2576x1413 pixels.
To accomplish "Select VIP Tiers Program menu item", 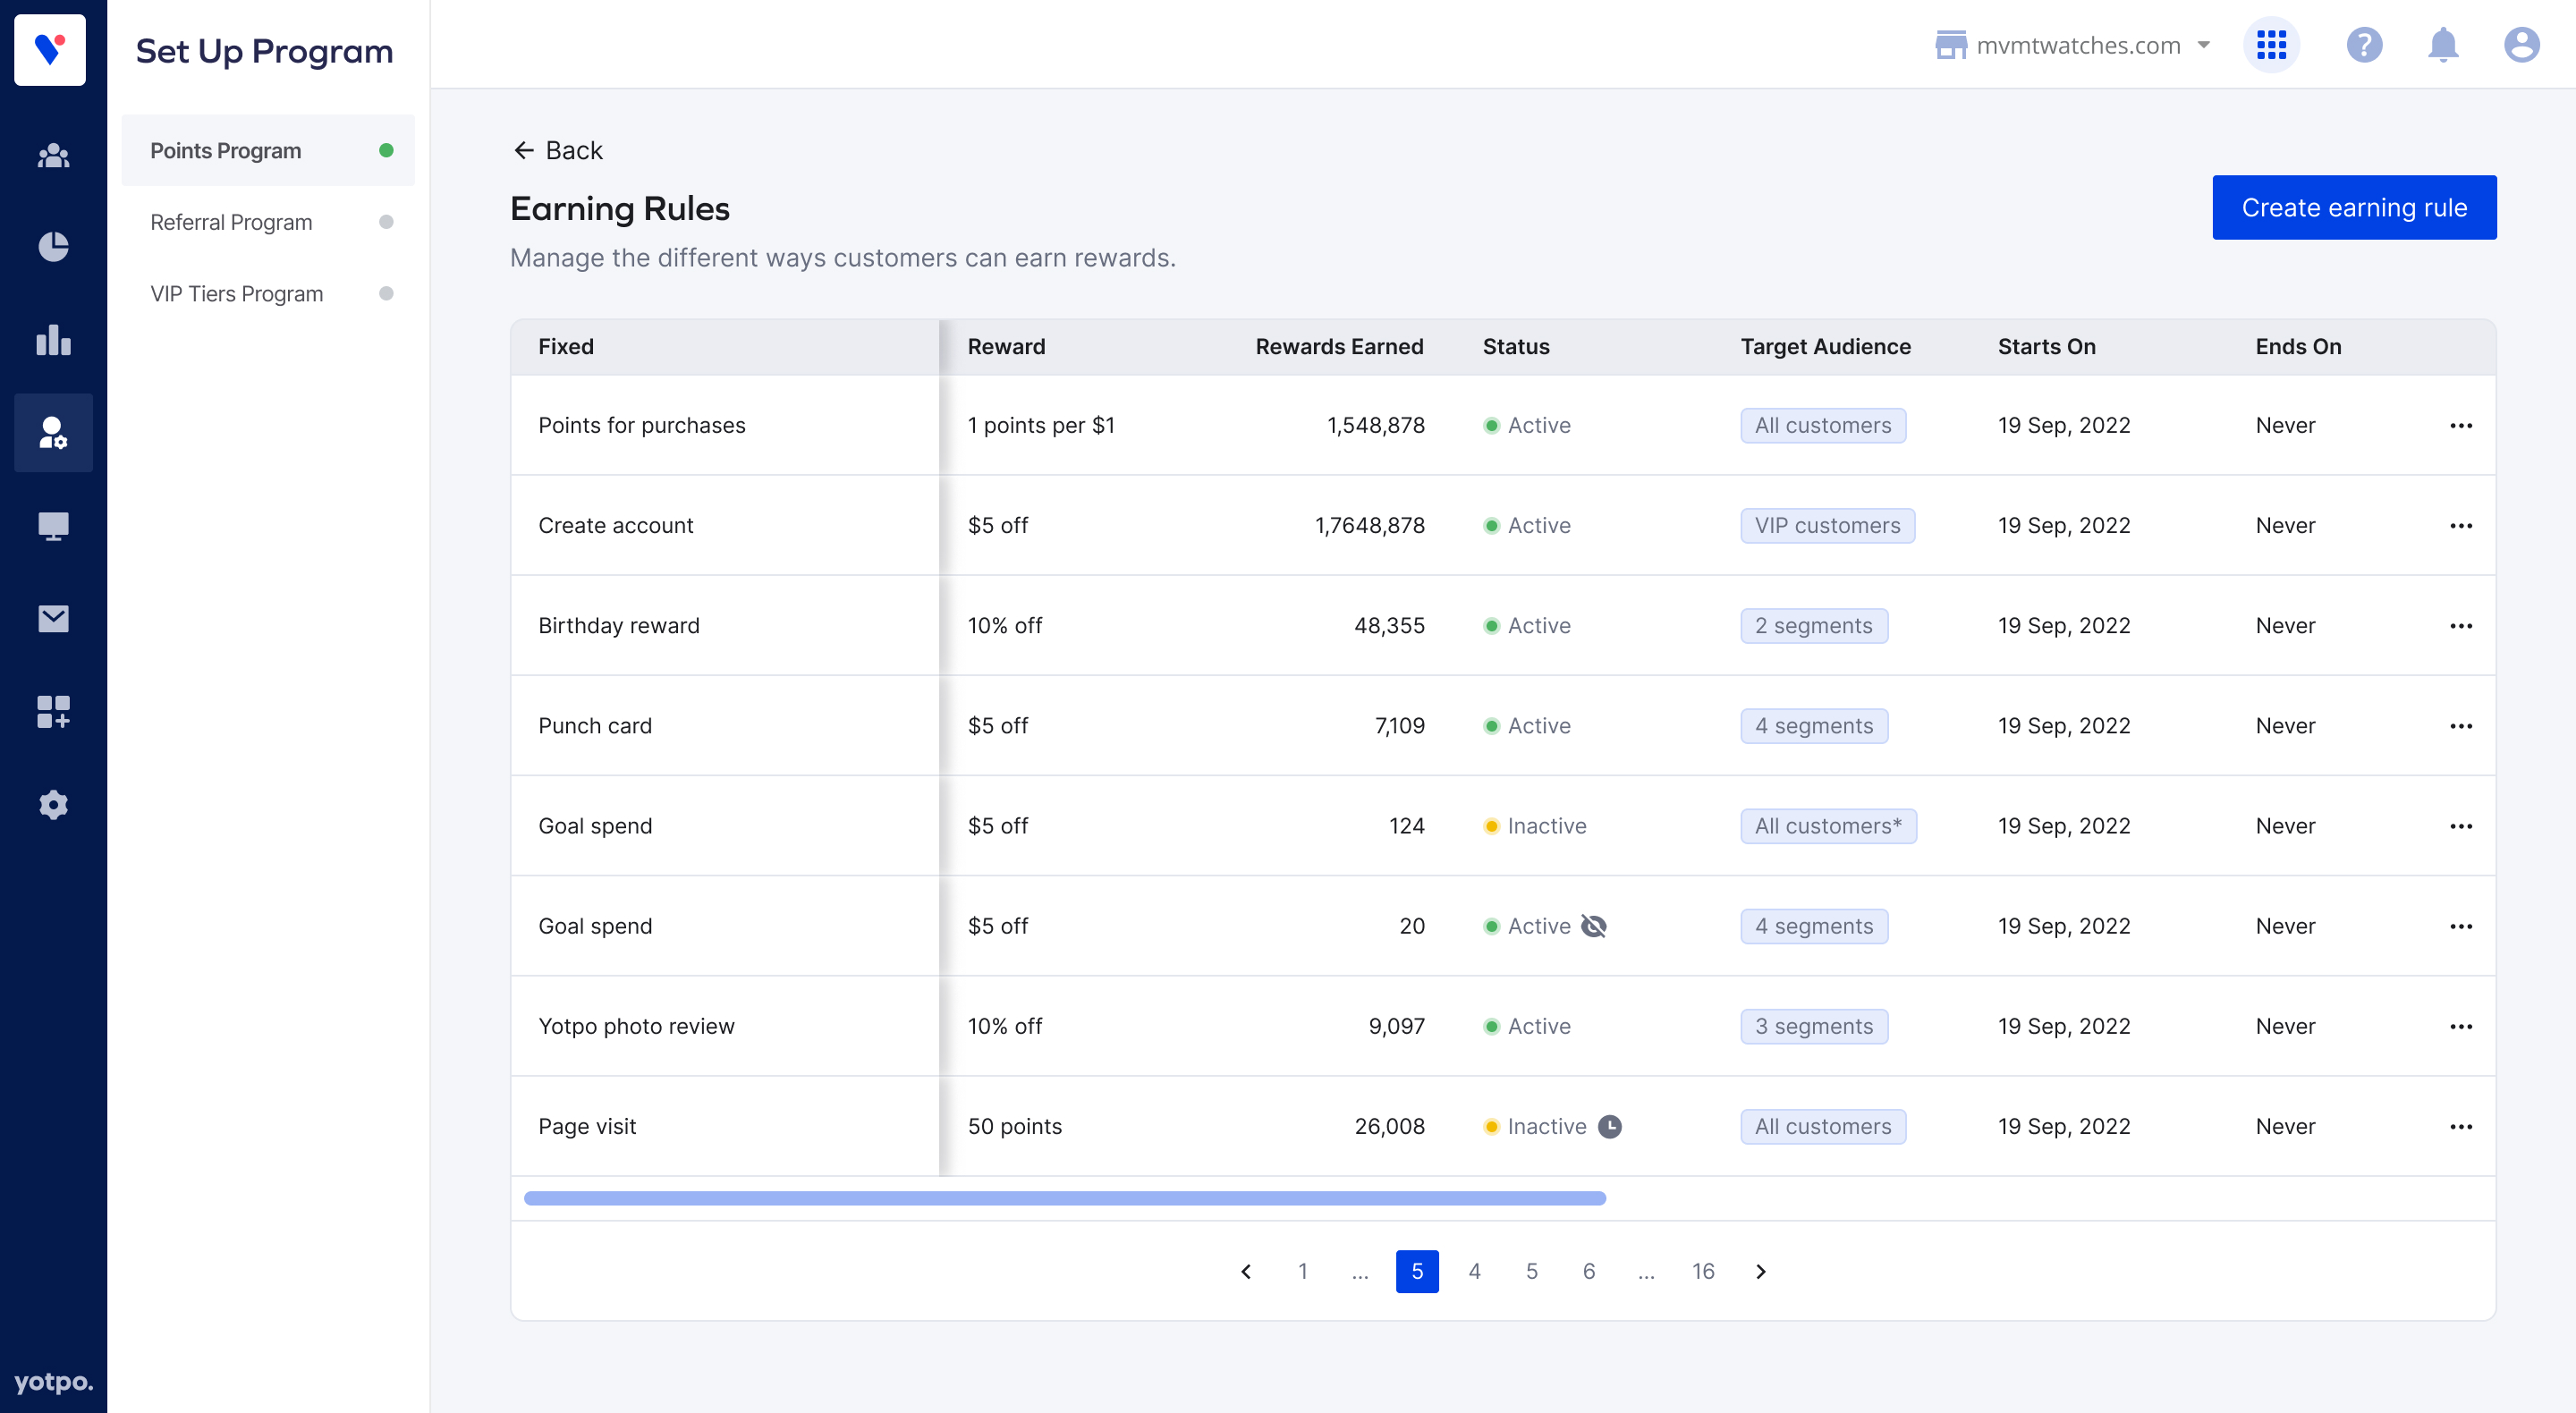I will click(x=237, y=294).
